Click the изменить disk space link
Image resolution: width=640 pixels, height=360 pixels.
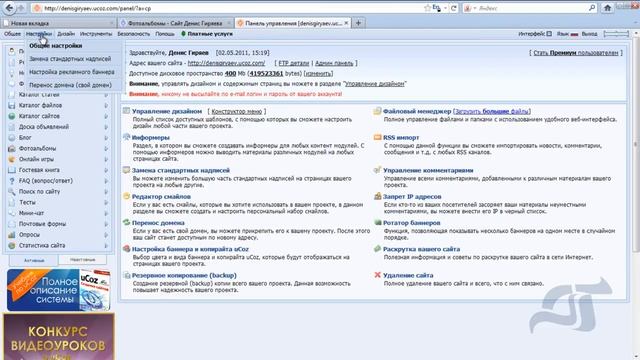tap(318, 73)
